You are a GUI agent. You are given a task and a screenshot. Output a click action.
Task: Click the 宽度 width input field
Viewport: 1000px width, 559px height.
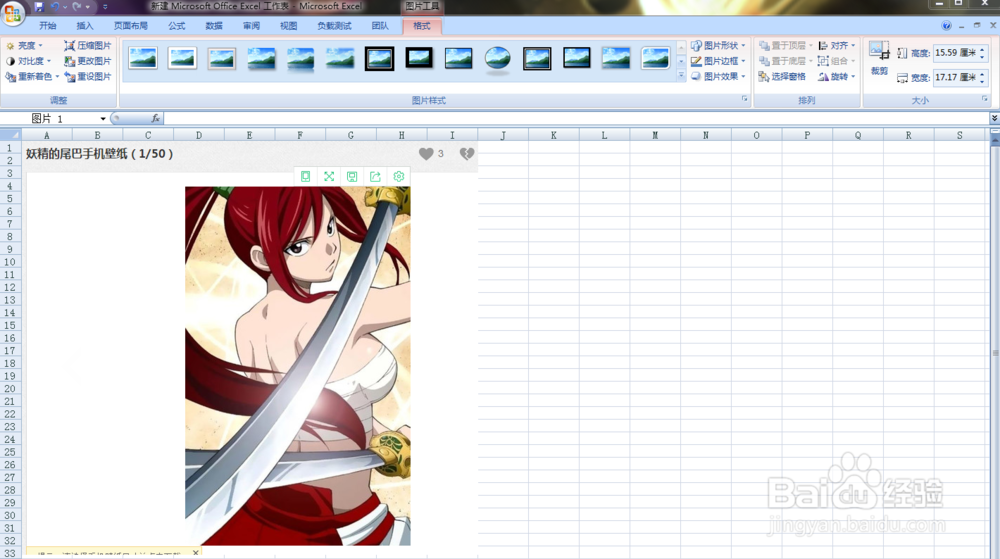pyautogui.click(x=955, y=77)
